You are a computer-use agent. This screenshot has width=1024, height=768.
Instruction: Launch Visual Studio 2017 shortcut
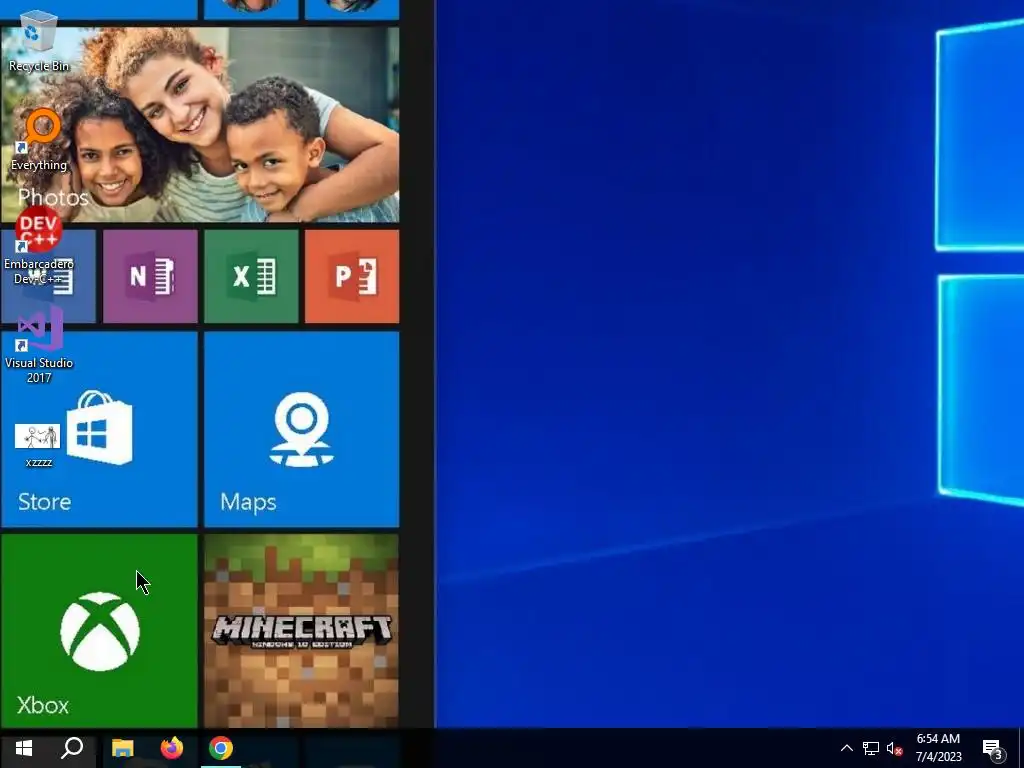39,344
